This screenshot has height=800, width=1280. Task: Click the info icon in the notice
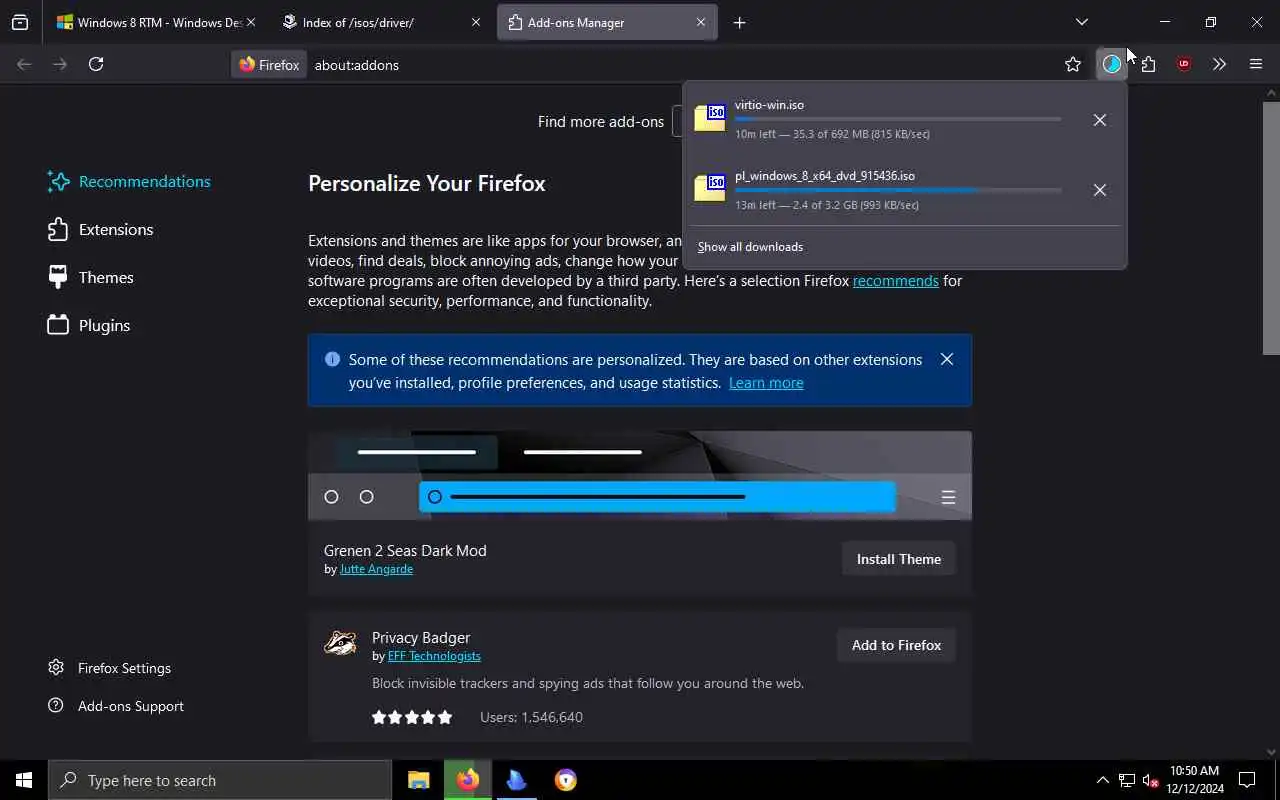coord(332,359)
